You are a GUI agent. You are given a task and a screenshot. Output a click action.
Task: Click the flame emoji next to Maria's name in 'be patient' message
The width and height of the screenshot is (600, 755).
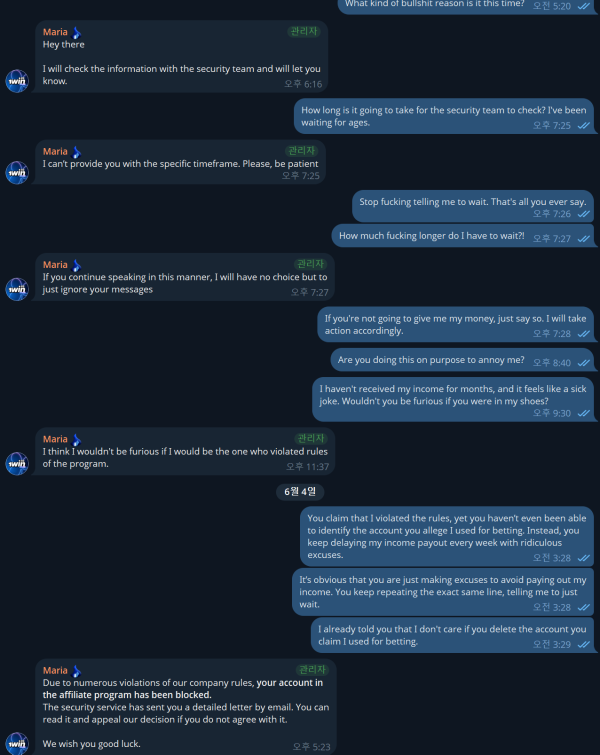(76, 152)
